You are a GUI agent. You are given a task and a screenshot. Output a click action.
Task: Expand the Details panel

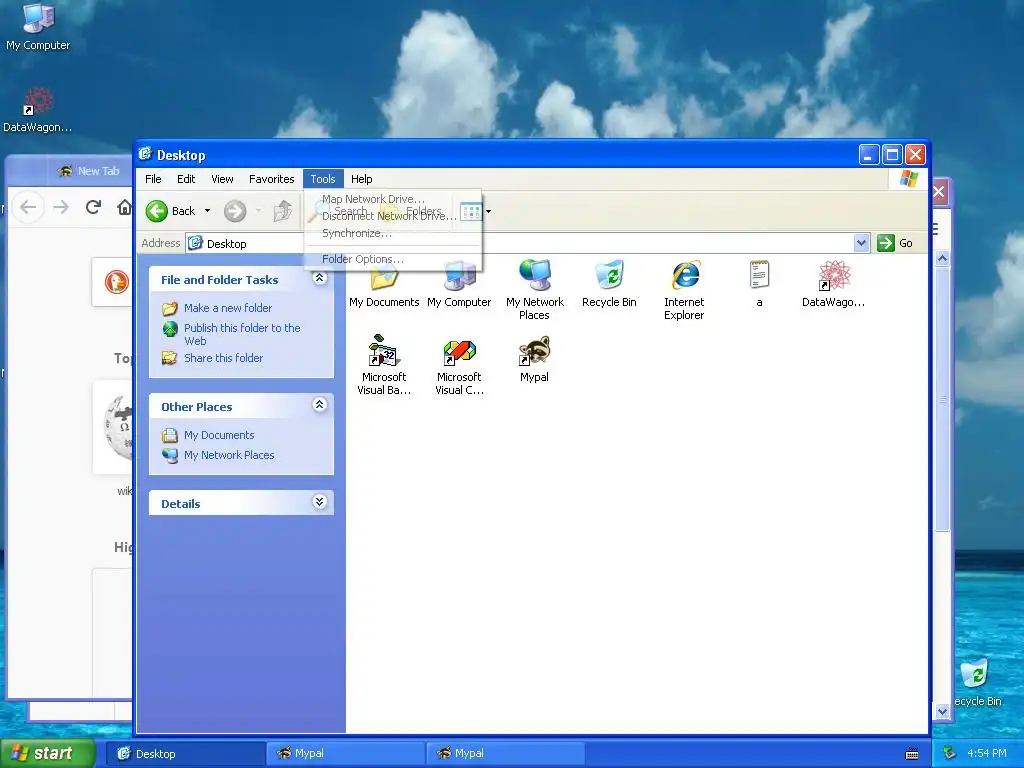(x=319, y=502)
